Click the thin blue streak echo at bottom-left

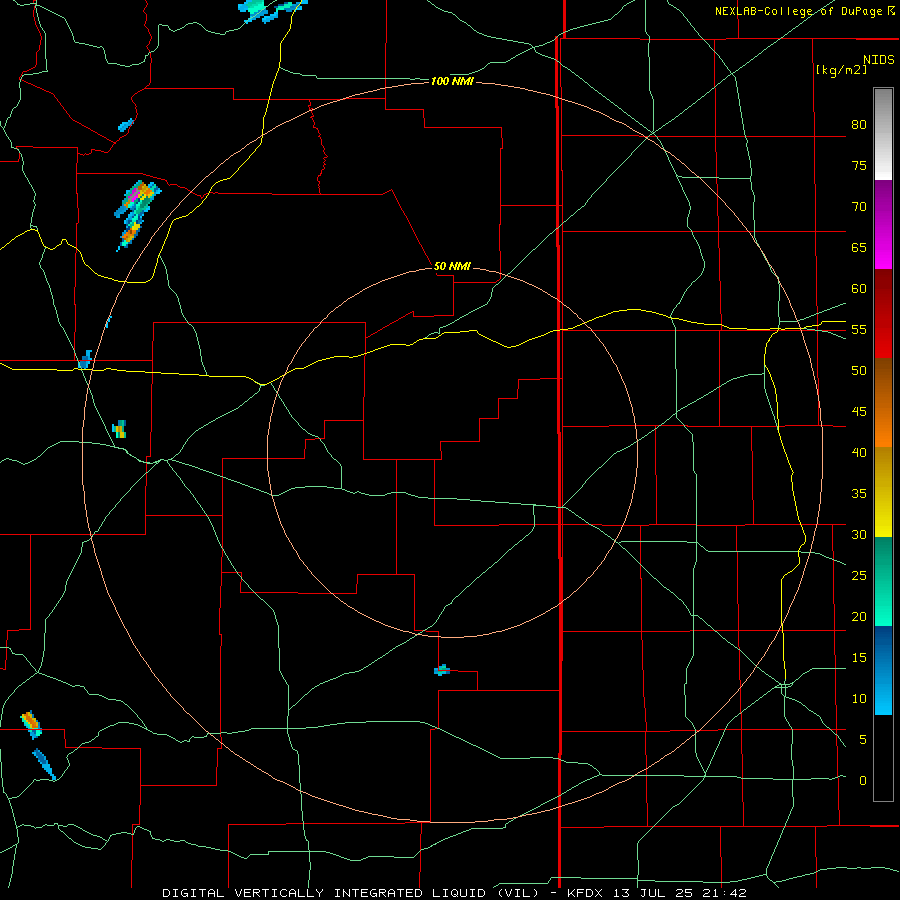pos(44,764)
